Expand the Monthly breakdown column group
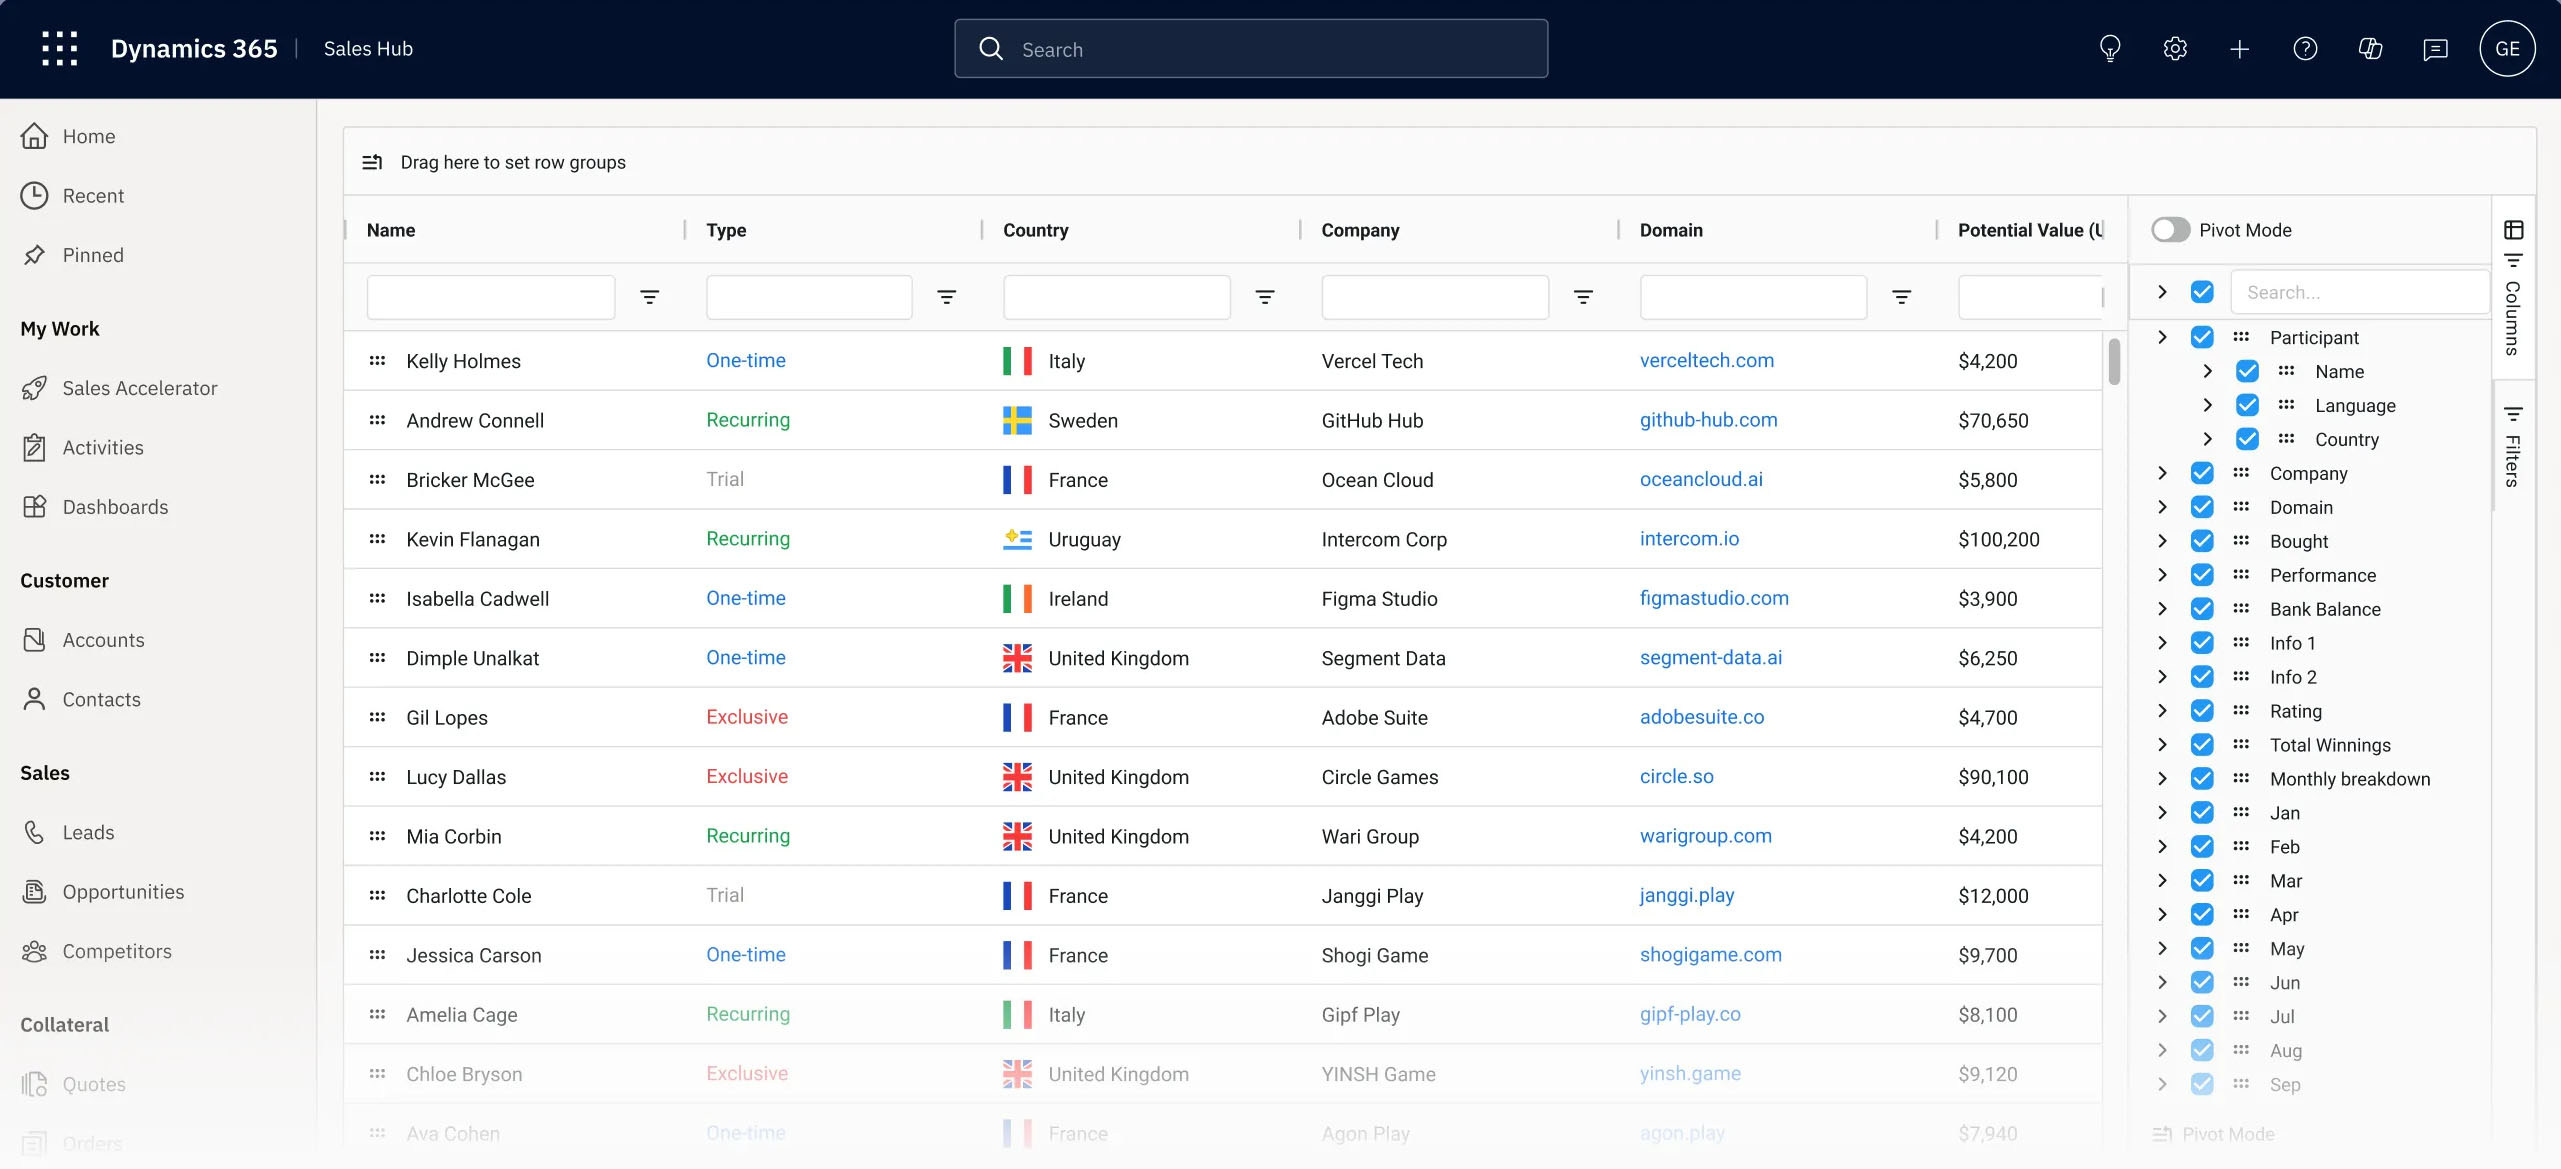Viewport: 2561px width, 1169px height. (2162, 779)
